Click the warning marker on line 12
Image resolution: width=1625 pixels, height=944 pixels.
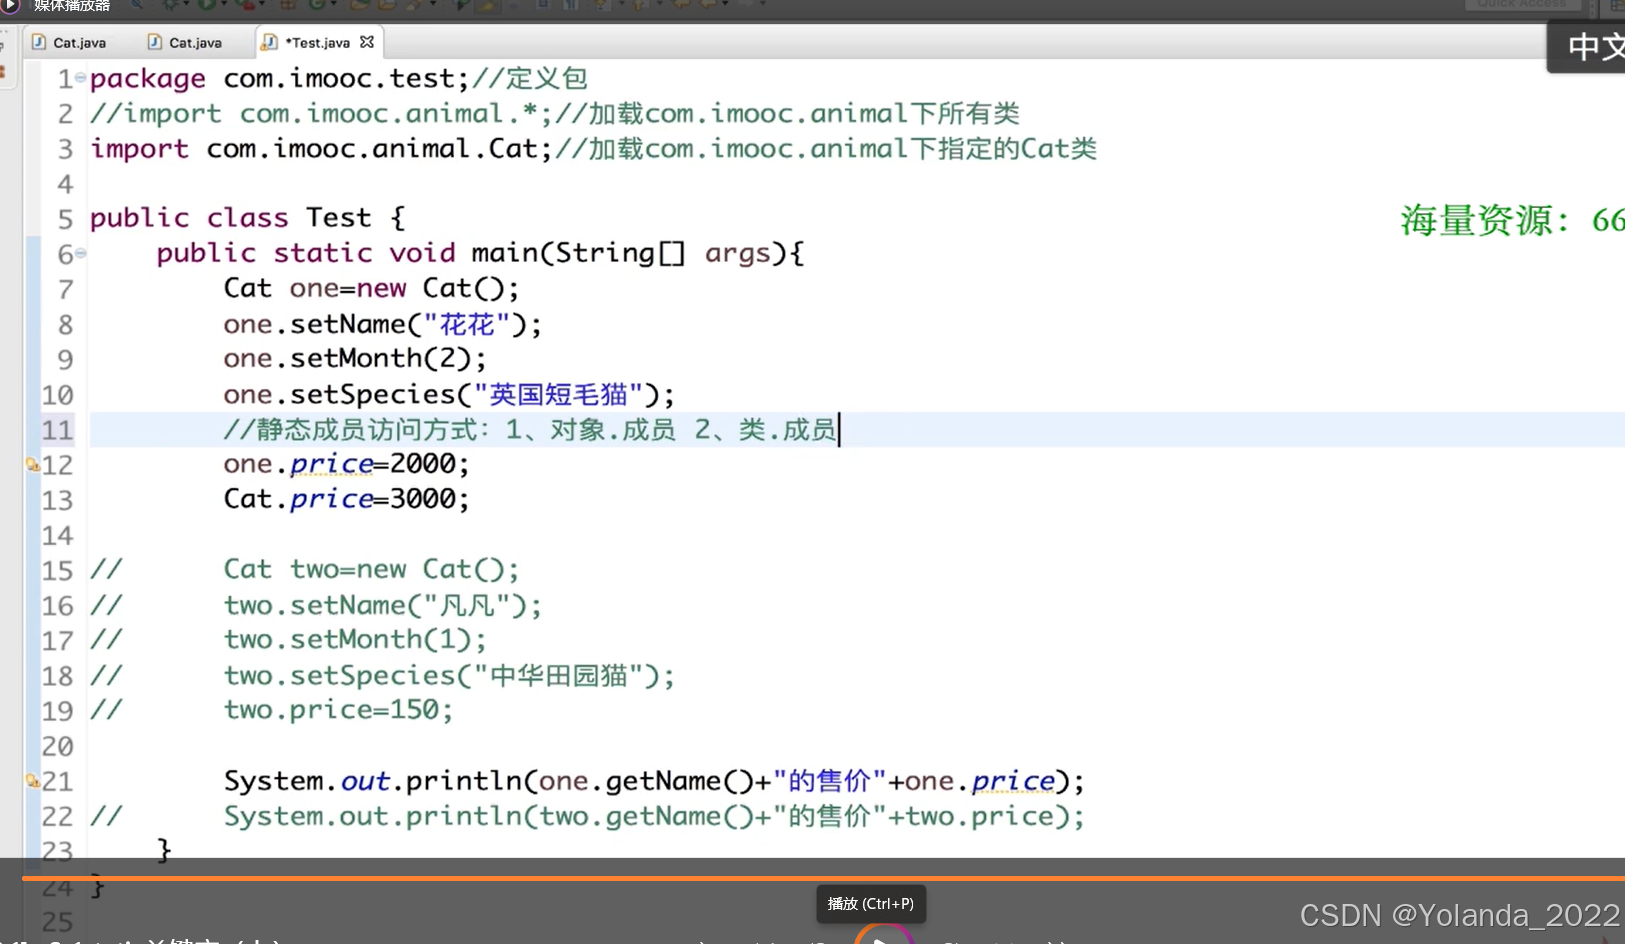point(33,464)
